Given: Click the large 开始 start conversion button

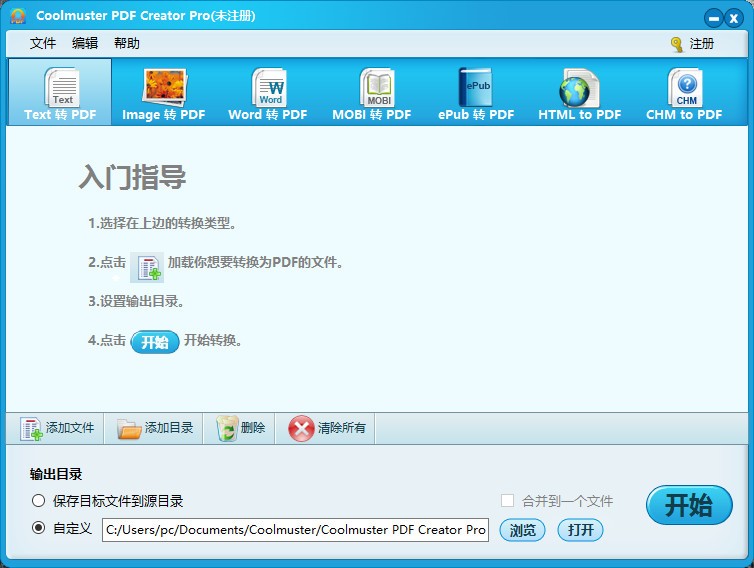Looking at the screenshot, I should click(689, 505).
